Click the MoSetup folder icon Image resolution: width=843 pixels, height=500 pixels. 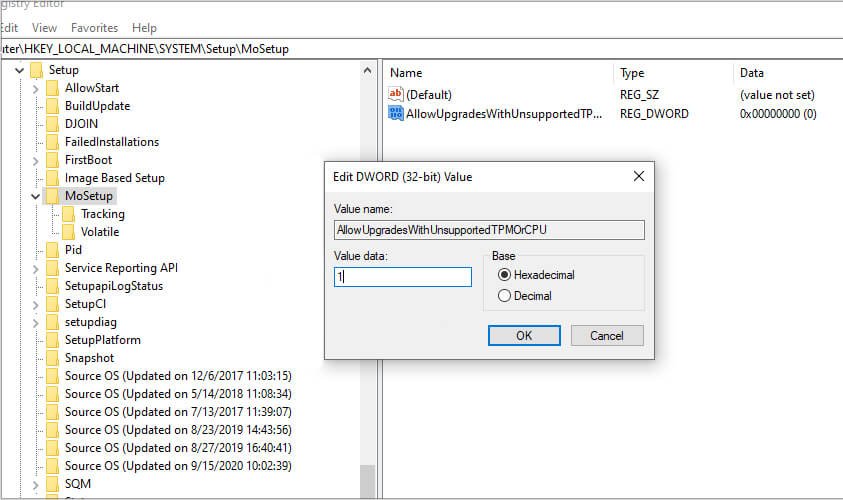52,196
